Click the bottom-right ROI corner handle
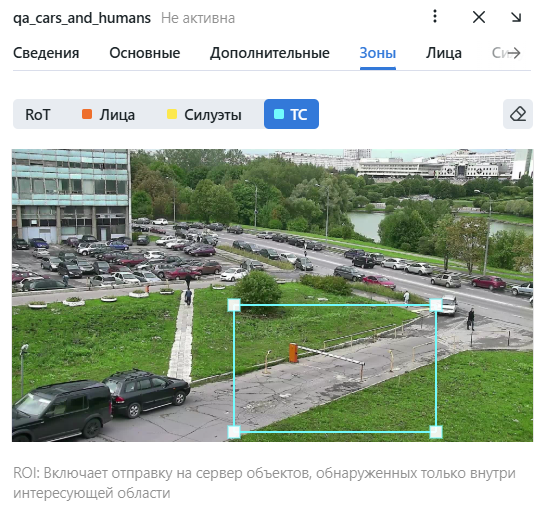This screenshot has width=552, height=524. 436,432
